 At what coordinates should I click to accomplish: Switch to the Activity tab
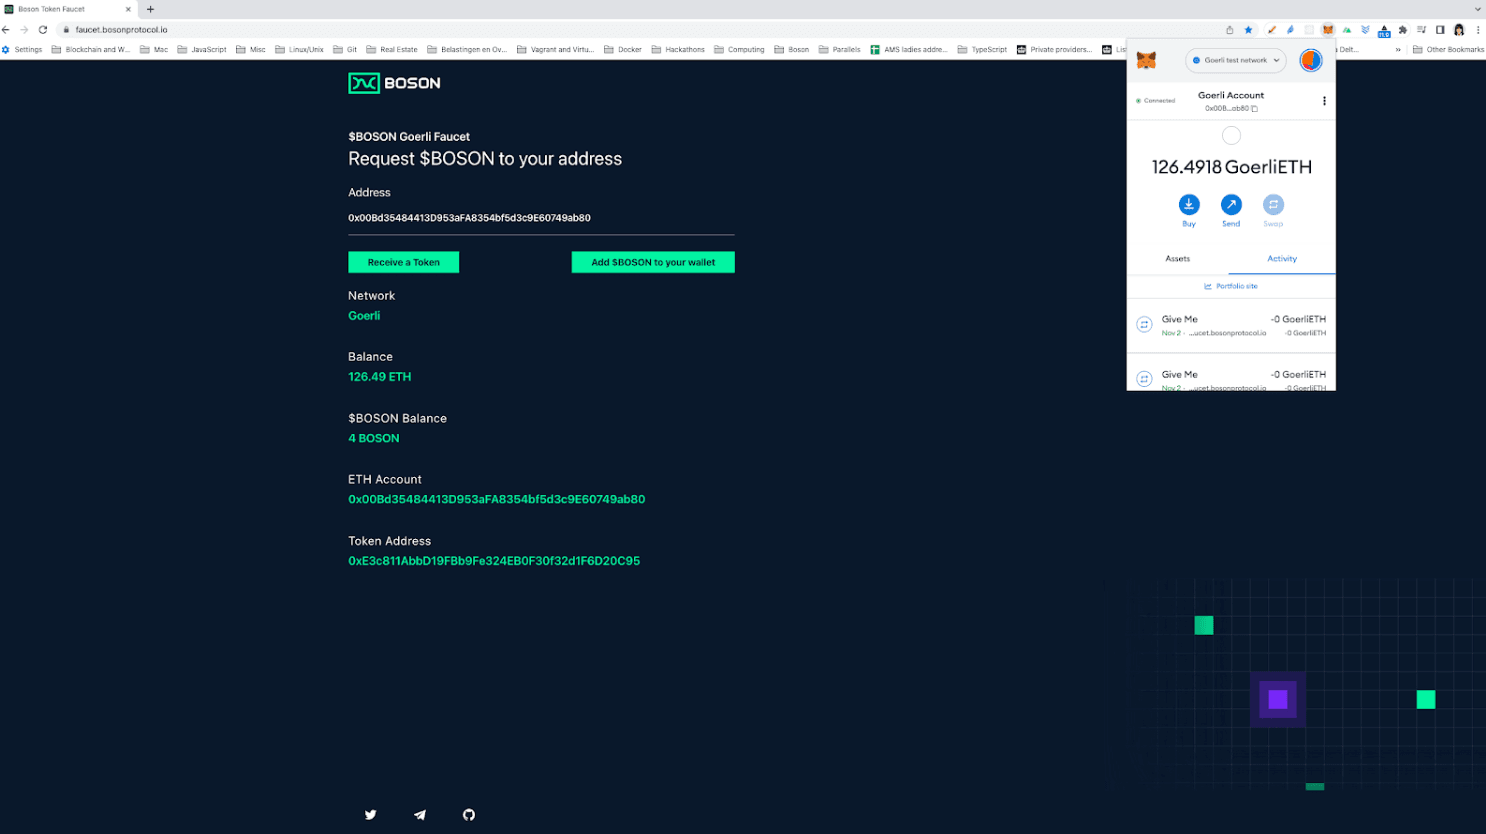coord(1282,259)
